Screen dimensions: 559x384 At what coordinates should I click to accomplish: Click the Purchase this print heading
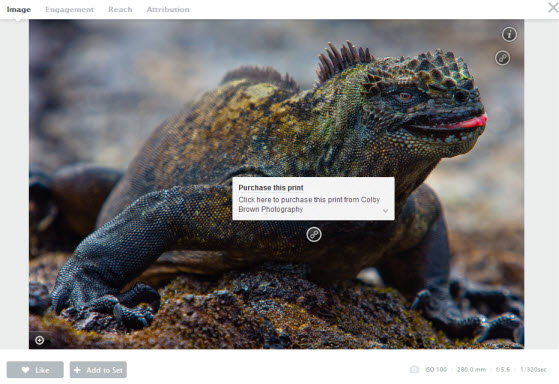[x=271, y=188]
